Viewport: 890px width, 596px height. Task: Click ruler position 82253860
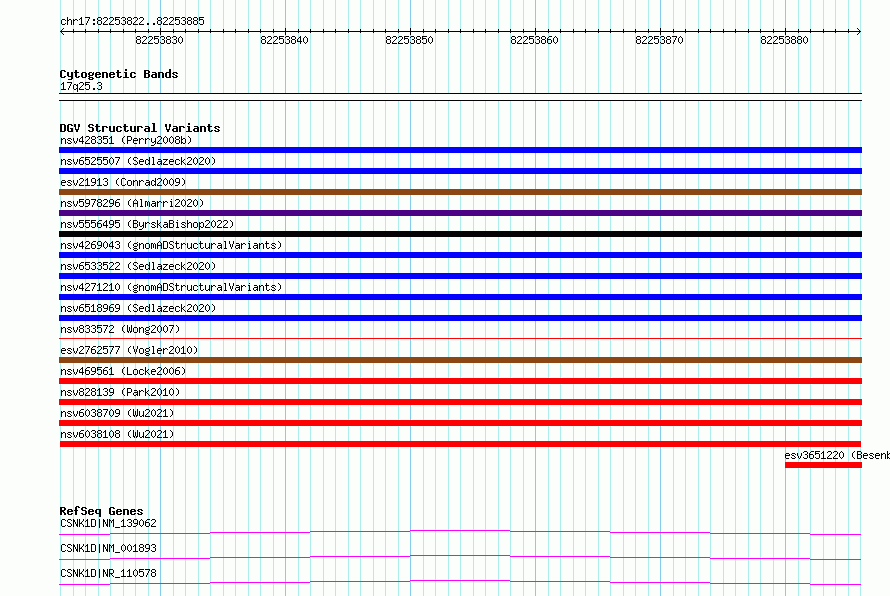[x=534, y=40]
